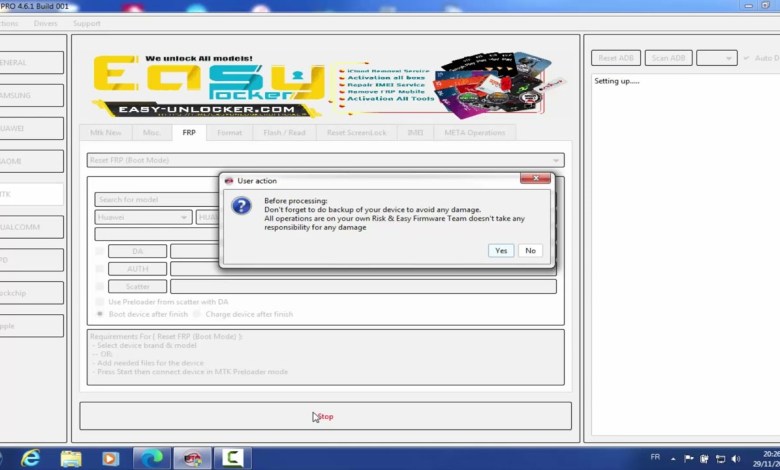Open the Format tab
This screenshot has height=470, width=780.
pyautogui.click(x=229, y=133)
